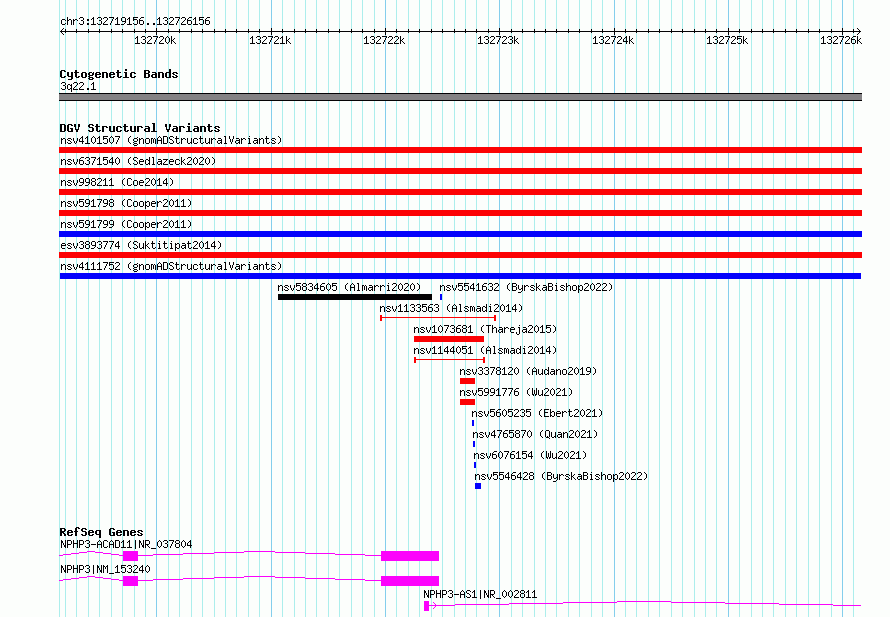Screen dimensions: 890x617
Task: Click the left arrowhead of the ruler
Action: (62, 31)
